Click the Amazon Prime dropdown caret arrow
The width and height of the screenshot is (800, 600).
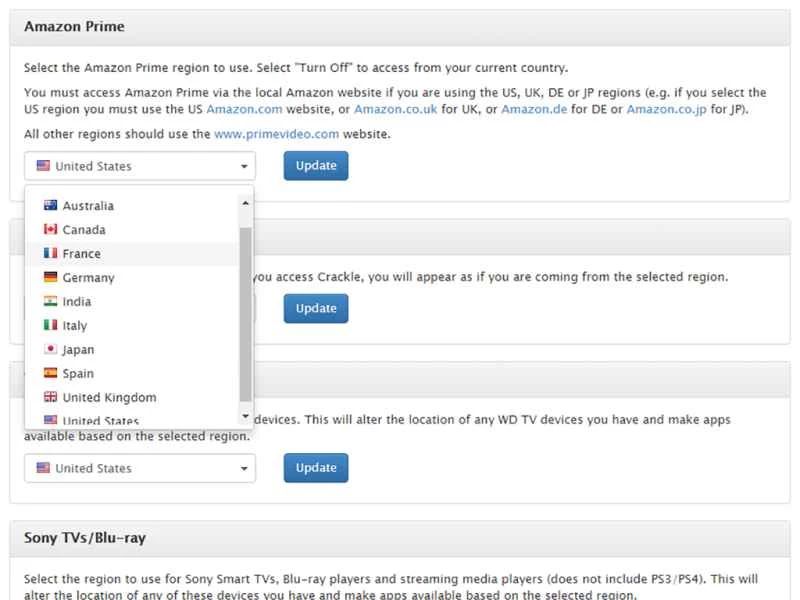point(244,167)
